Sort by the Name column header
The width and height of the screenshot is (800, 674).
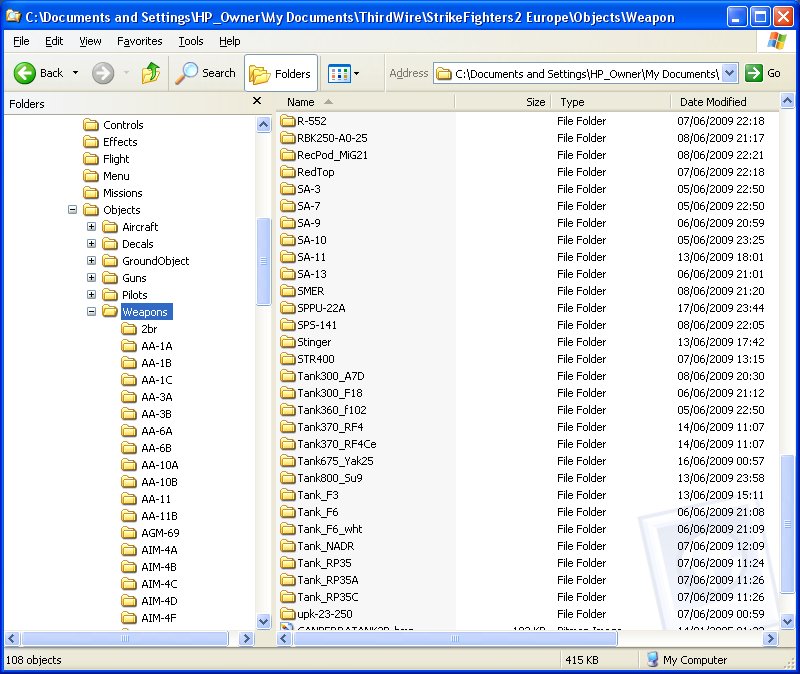click(x=365, y=102)
